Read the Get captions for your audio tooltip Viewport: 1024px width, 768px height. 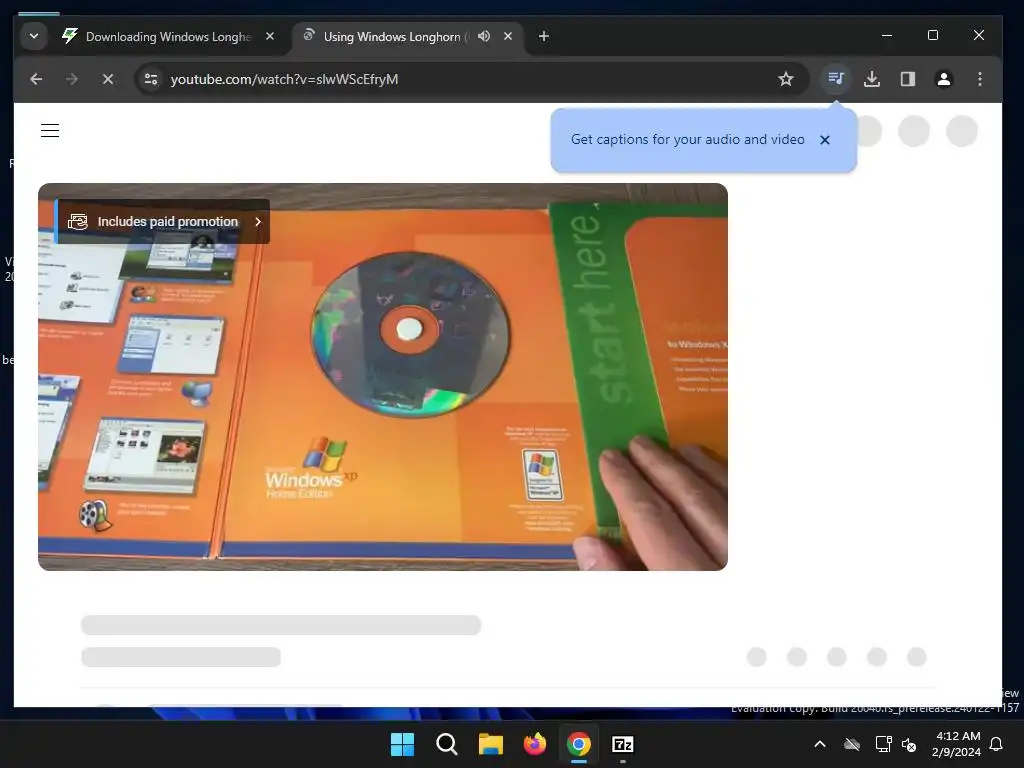(x=688, y=139)
